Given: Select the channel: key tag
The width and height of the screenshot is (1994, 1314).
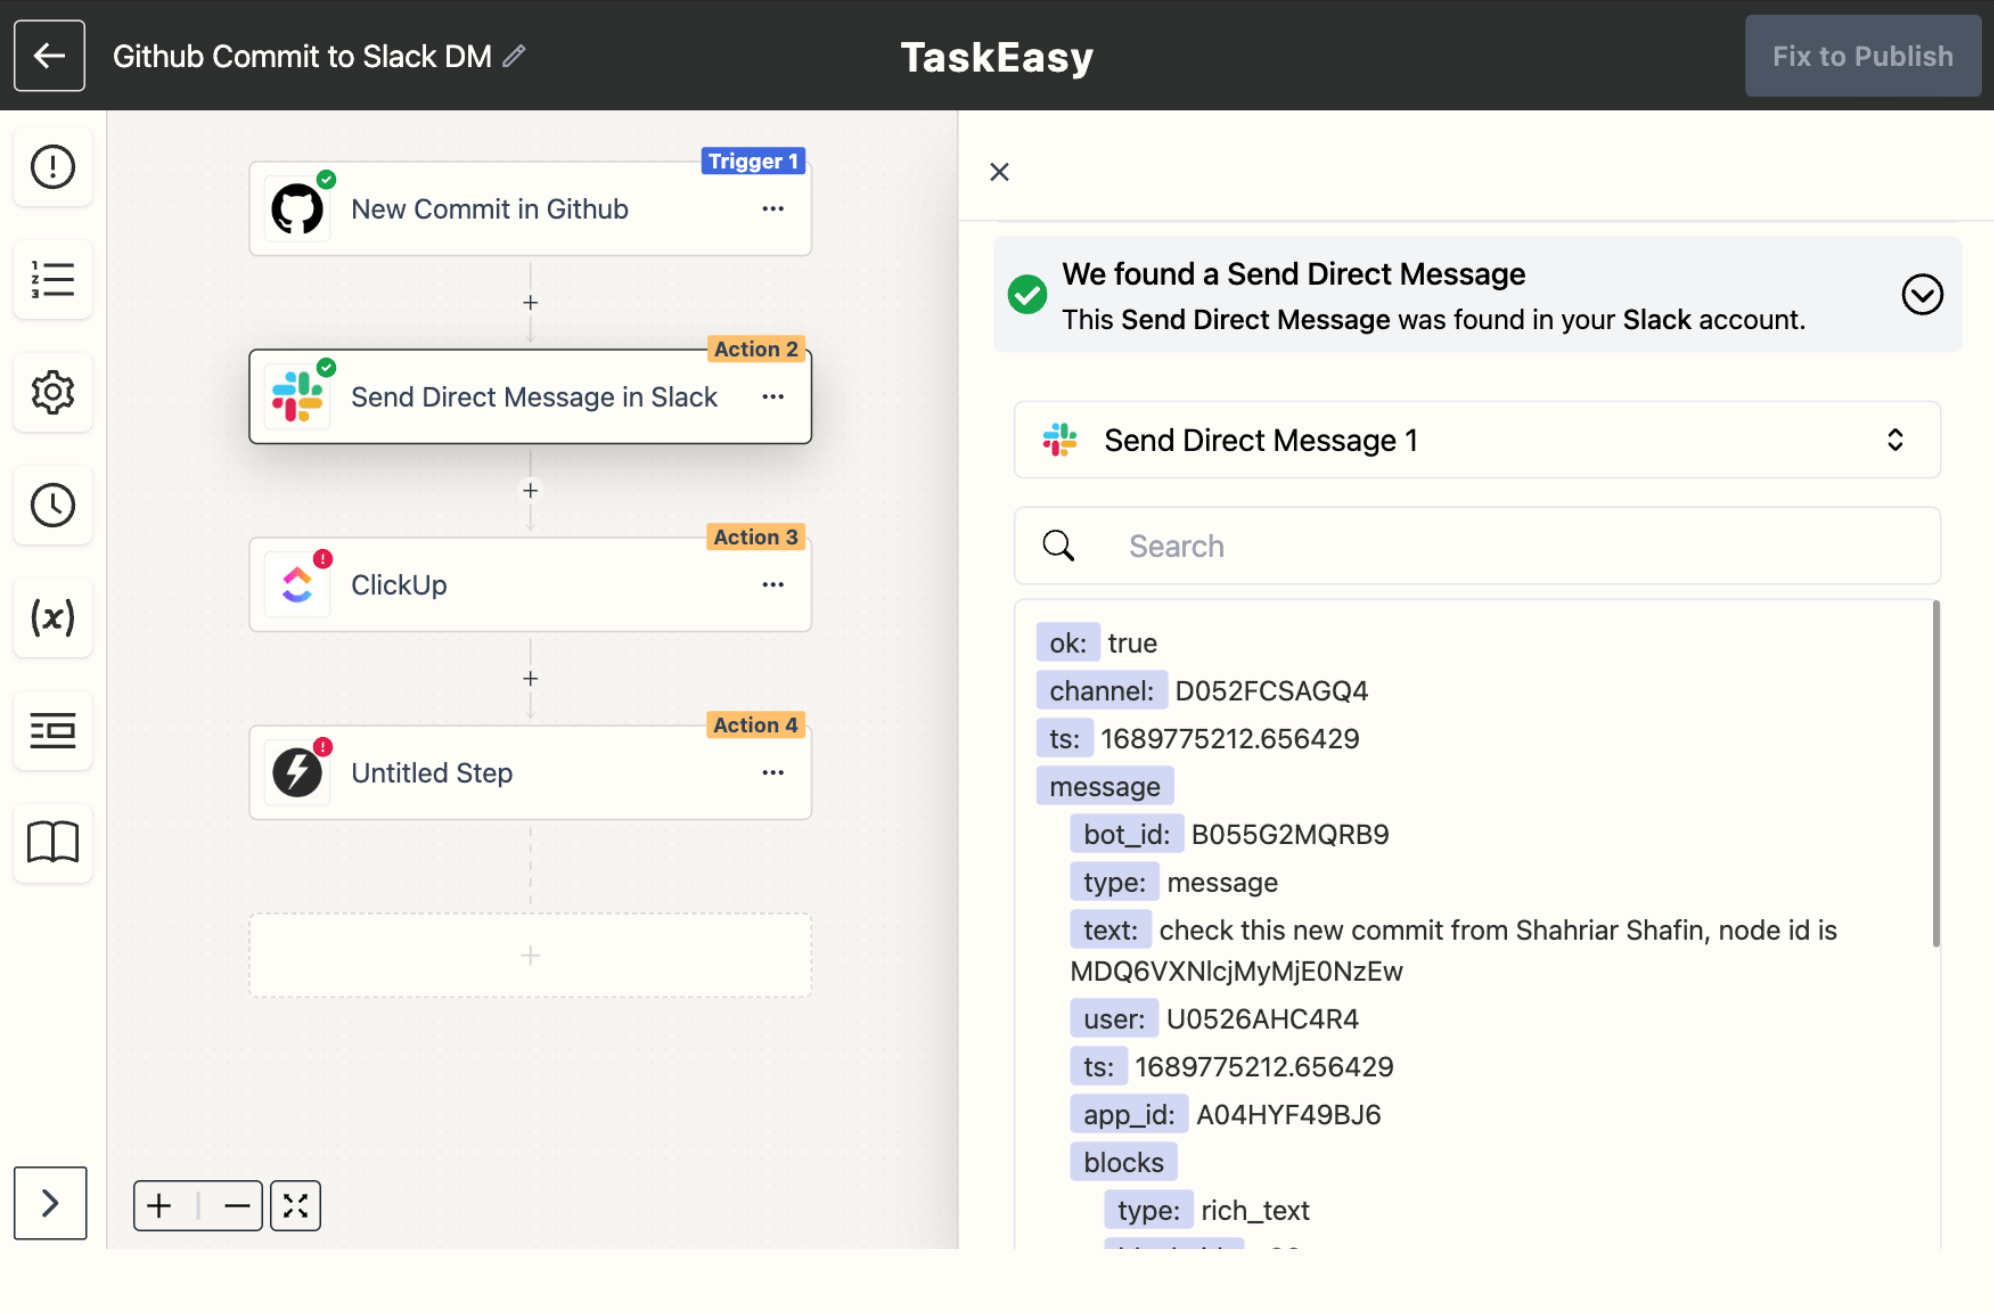Looking at the screenshot, I should click(x=1101, y=691).
